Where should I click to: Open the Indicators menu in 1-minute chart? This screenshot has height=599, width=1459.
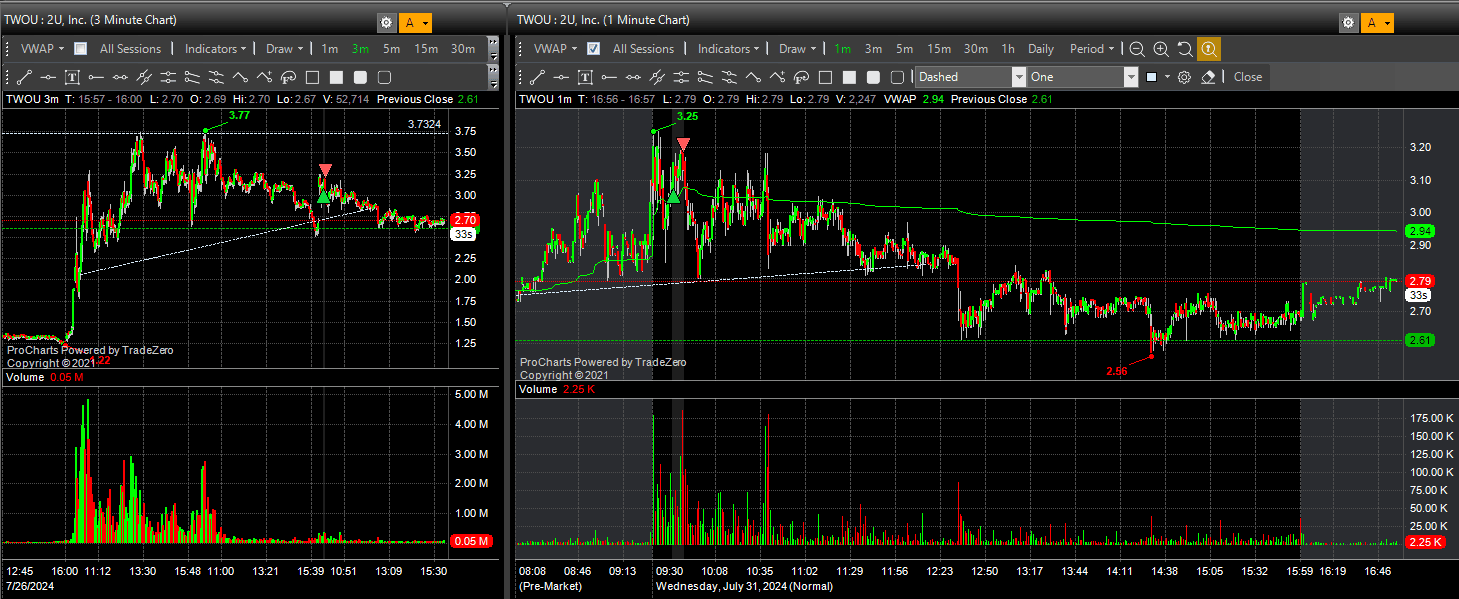click(728, 49)
